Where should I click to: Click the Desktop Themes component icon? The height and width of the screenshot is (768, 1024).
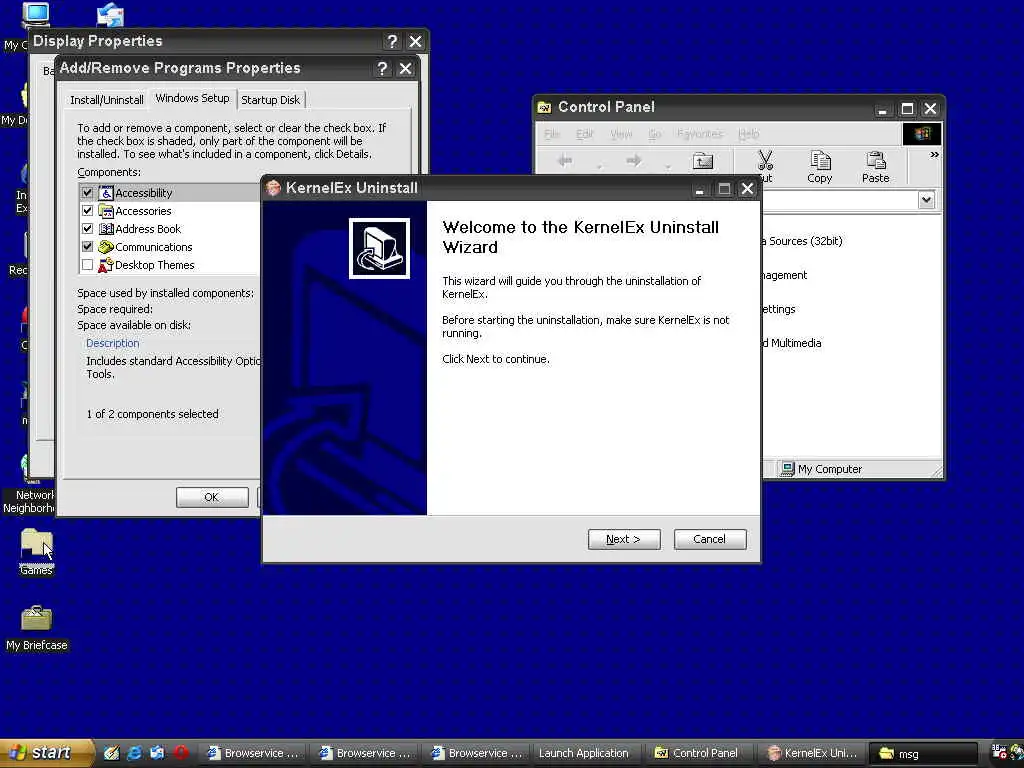(106, 264)
